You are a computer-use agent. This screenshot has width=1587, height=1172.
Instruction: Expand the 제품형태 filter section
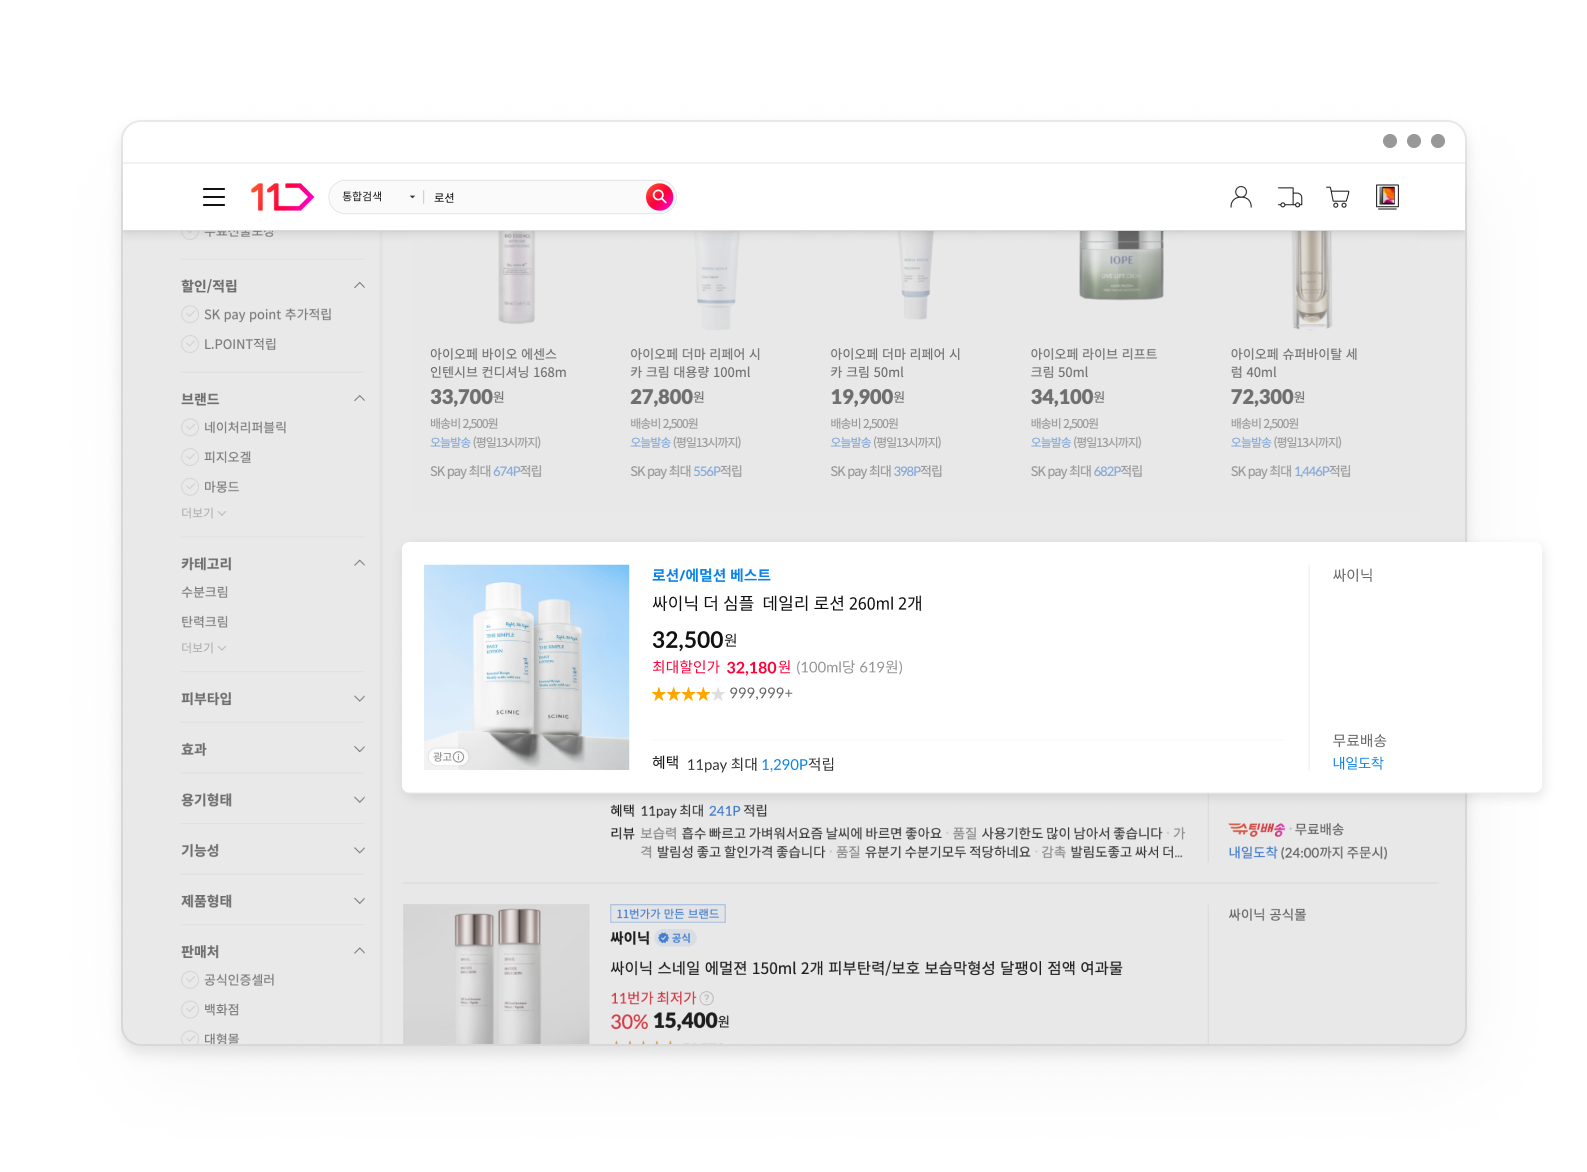pos(359,901)
